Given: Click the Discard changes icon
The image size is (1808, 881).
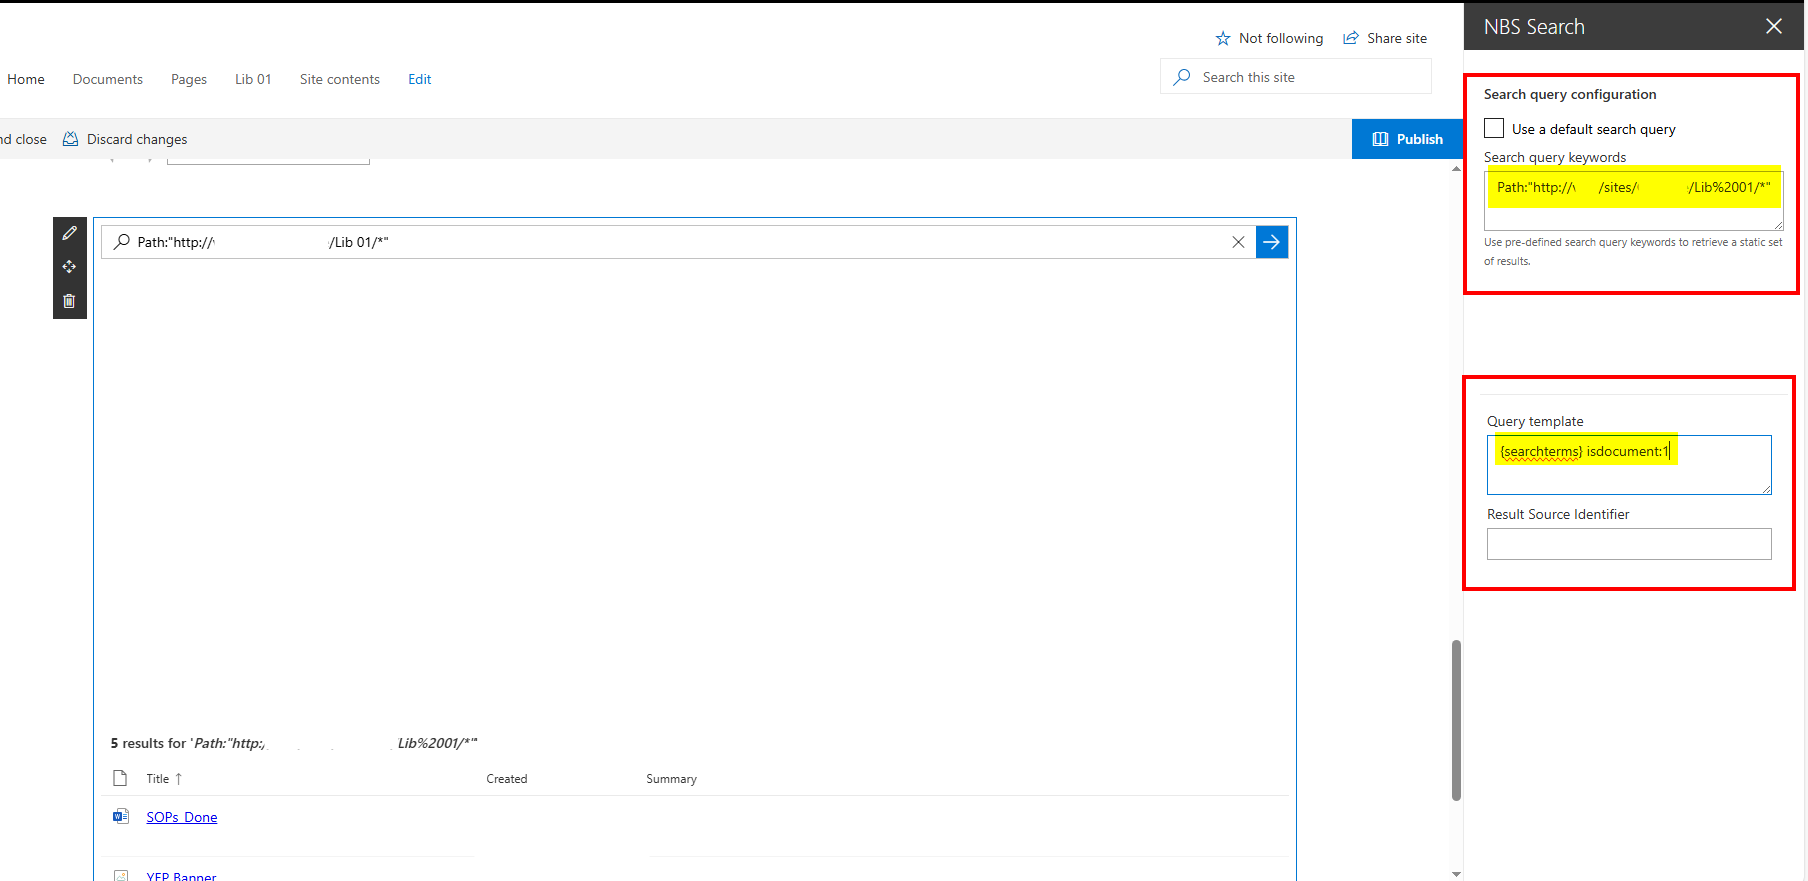Looking at the screenshot, I should pos(70,139).
